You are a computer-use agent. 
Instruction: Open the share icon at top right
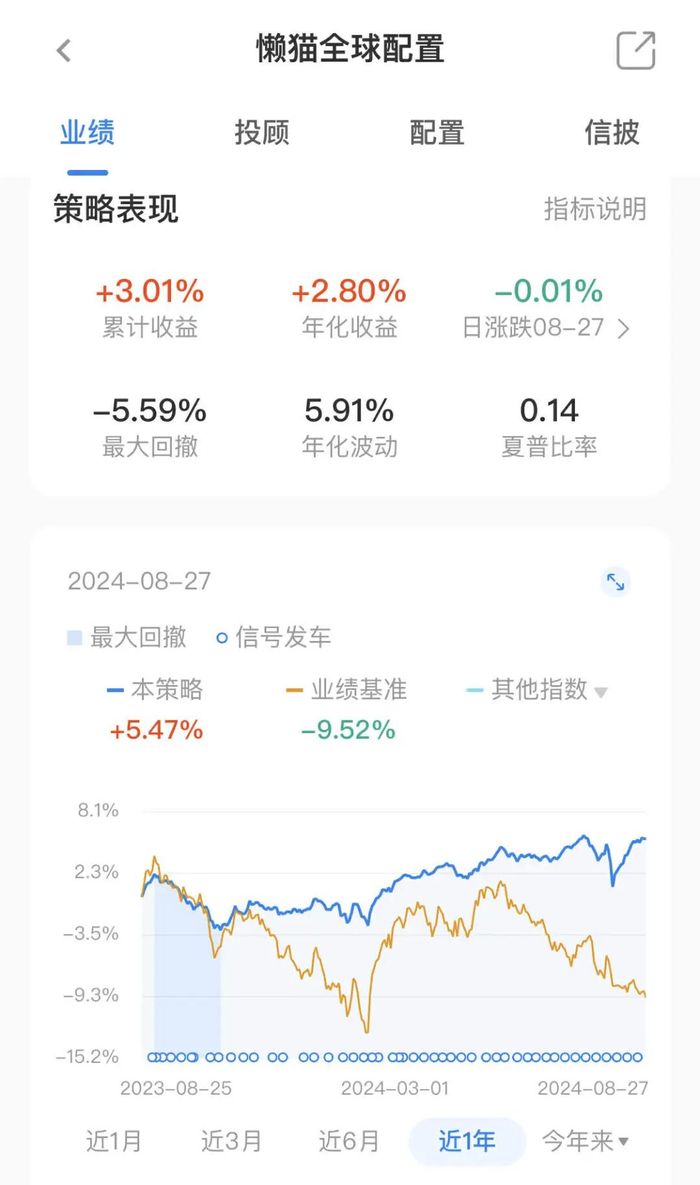point(634,50)
